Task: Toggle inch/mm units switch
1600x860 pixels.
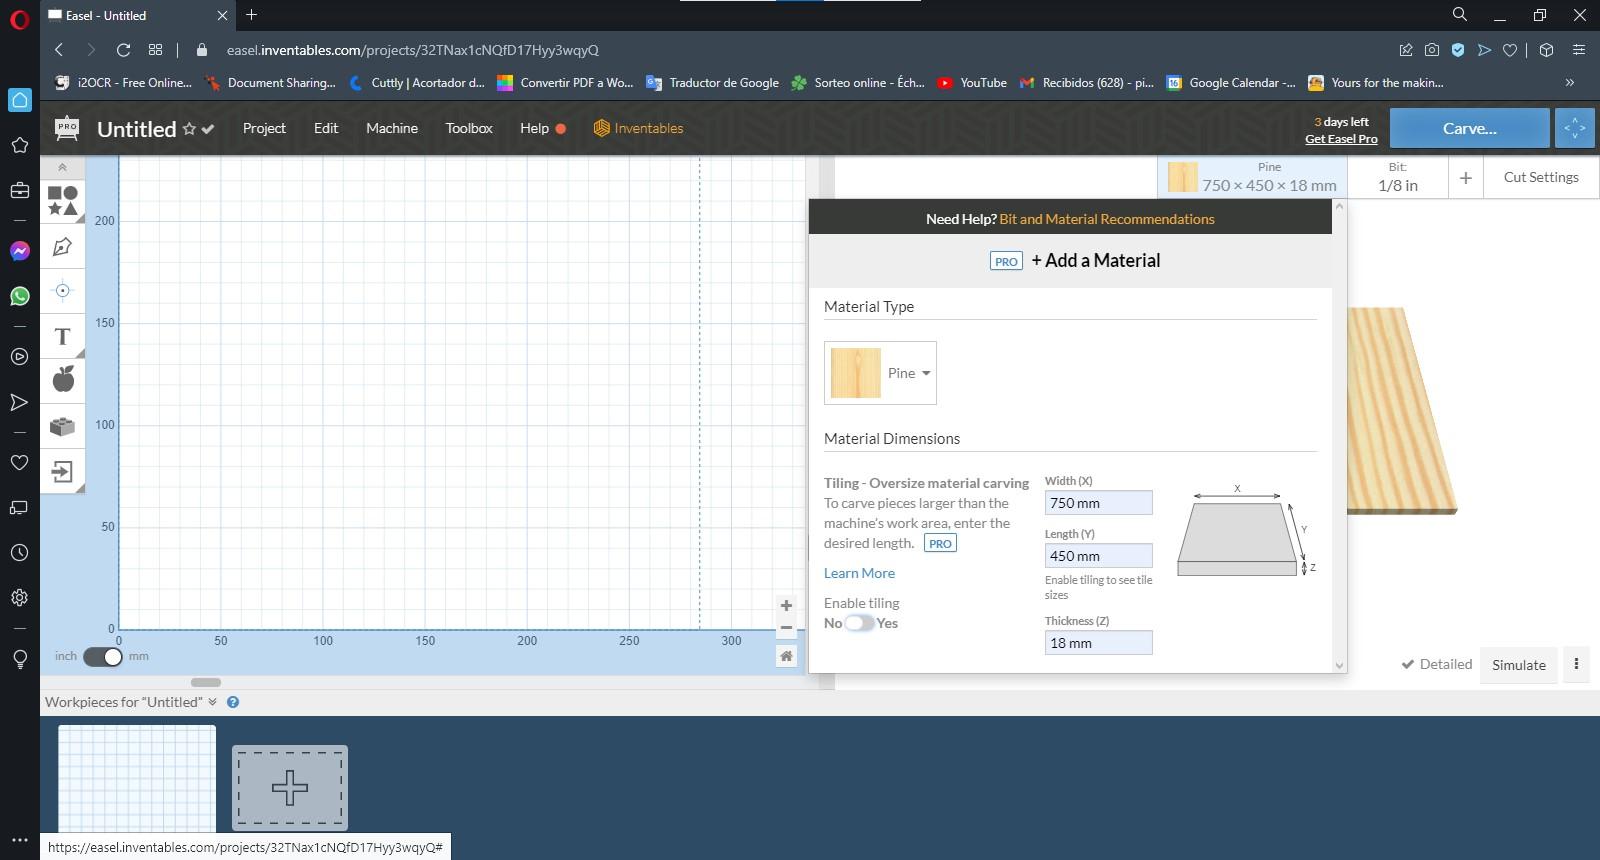Action: [x=102, y=656]
